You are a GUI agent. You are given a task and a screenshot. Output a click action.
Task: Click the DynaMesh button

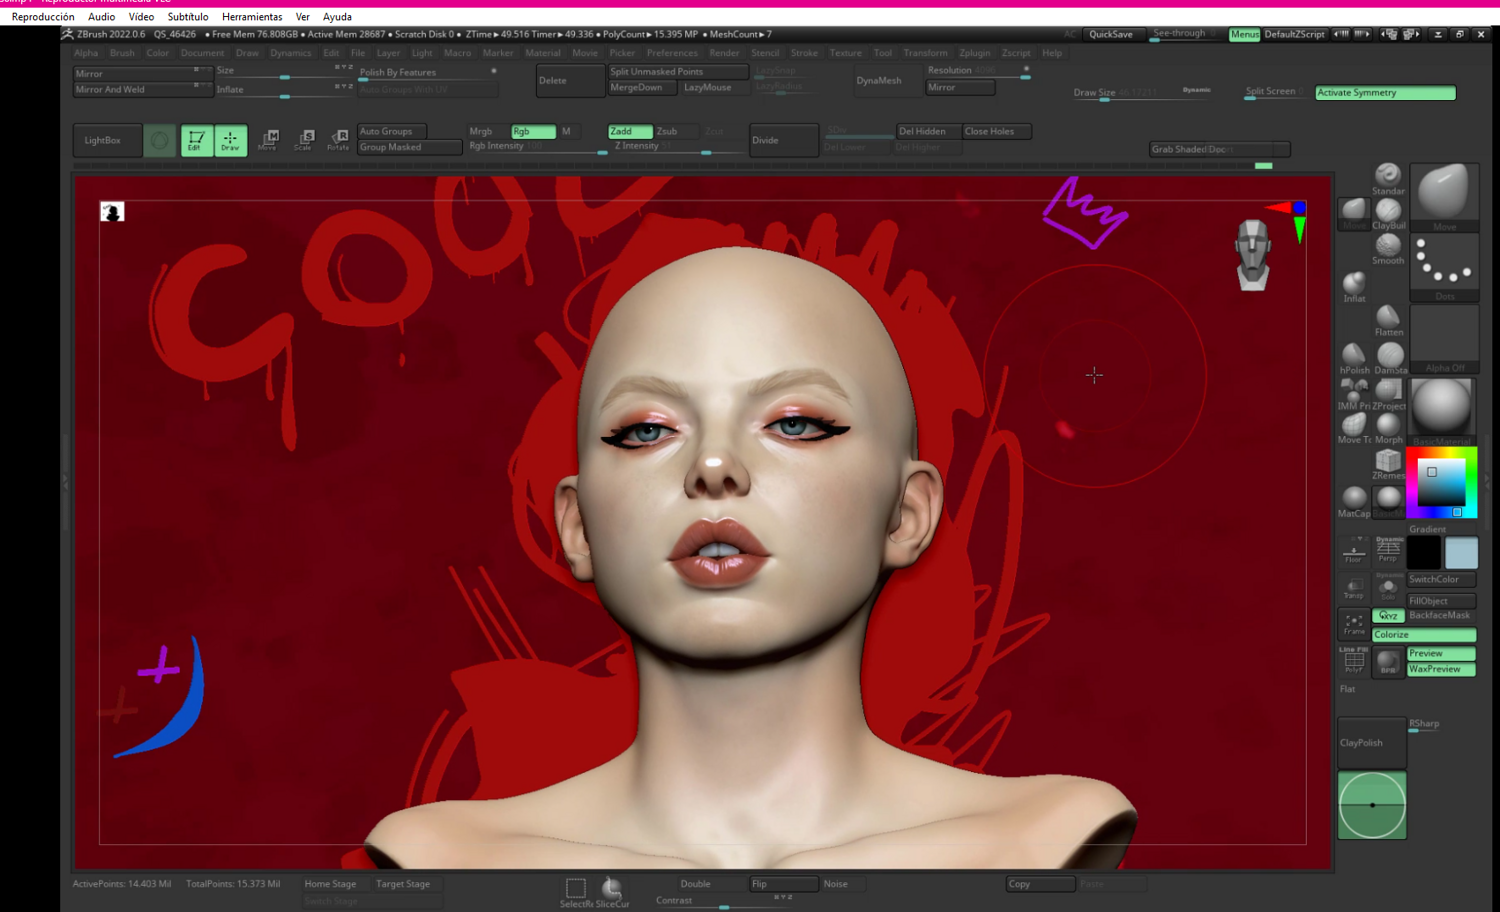[x=887, y=81]
